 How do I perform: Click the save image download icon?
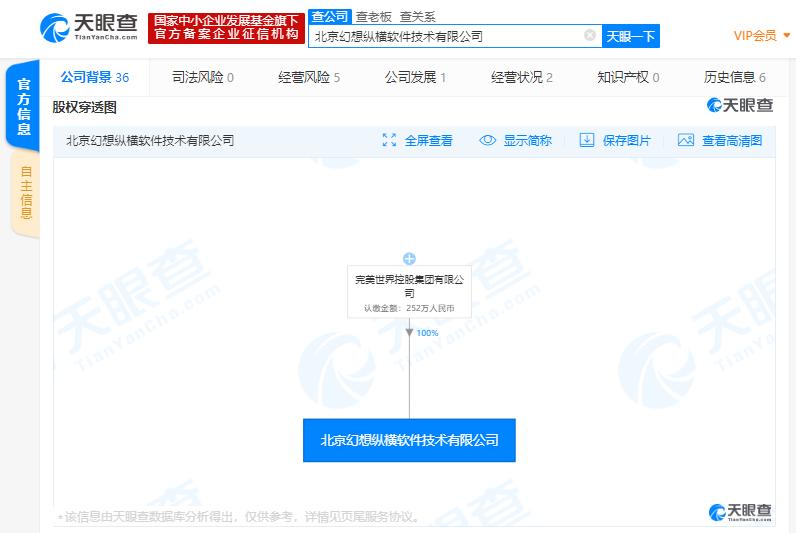[x=587, y=140]
